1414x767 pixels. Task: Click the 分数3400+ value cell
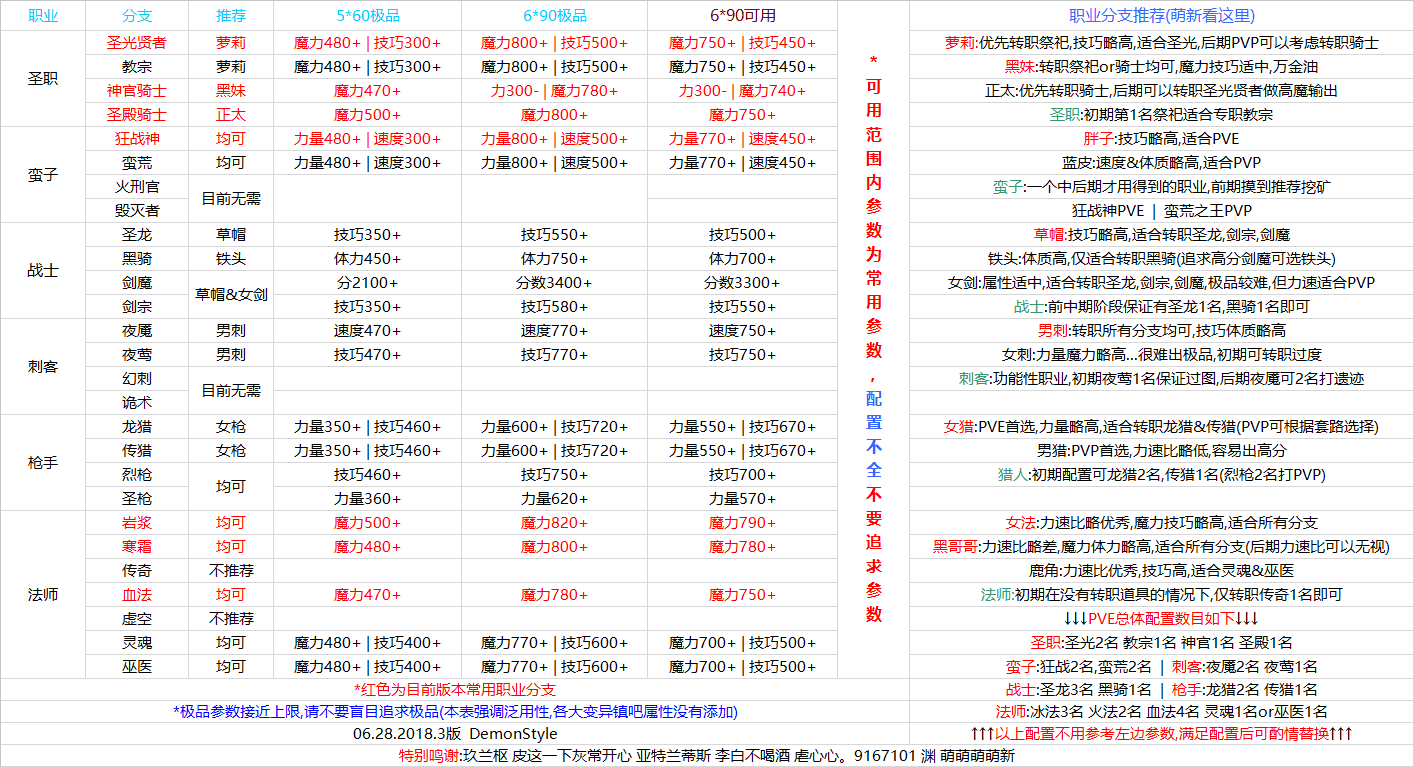coord(554,283)
